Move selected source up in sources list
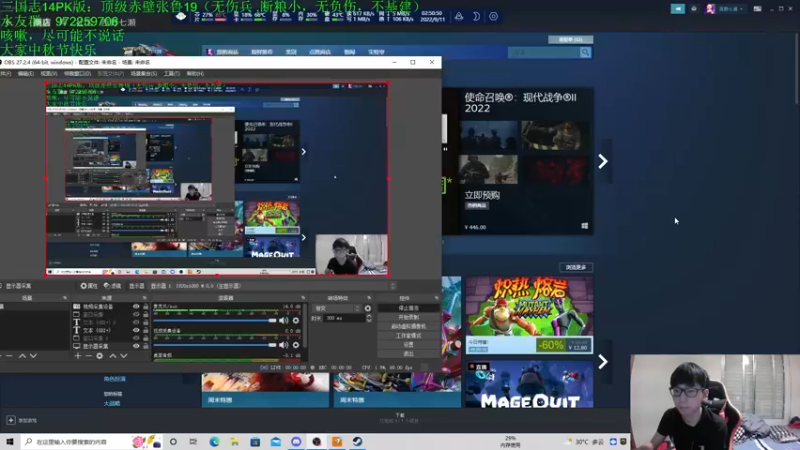Viewport: 800px width, 450px height. point(113,356)
